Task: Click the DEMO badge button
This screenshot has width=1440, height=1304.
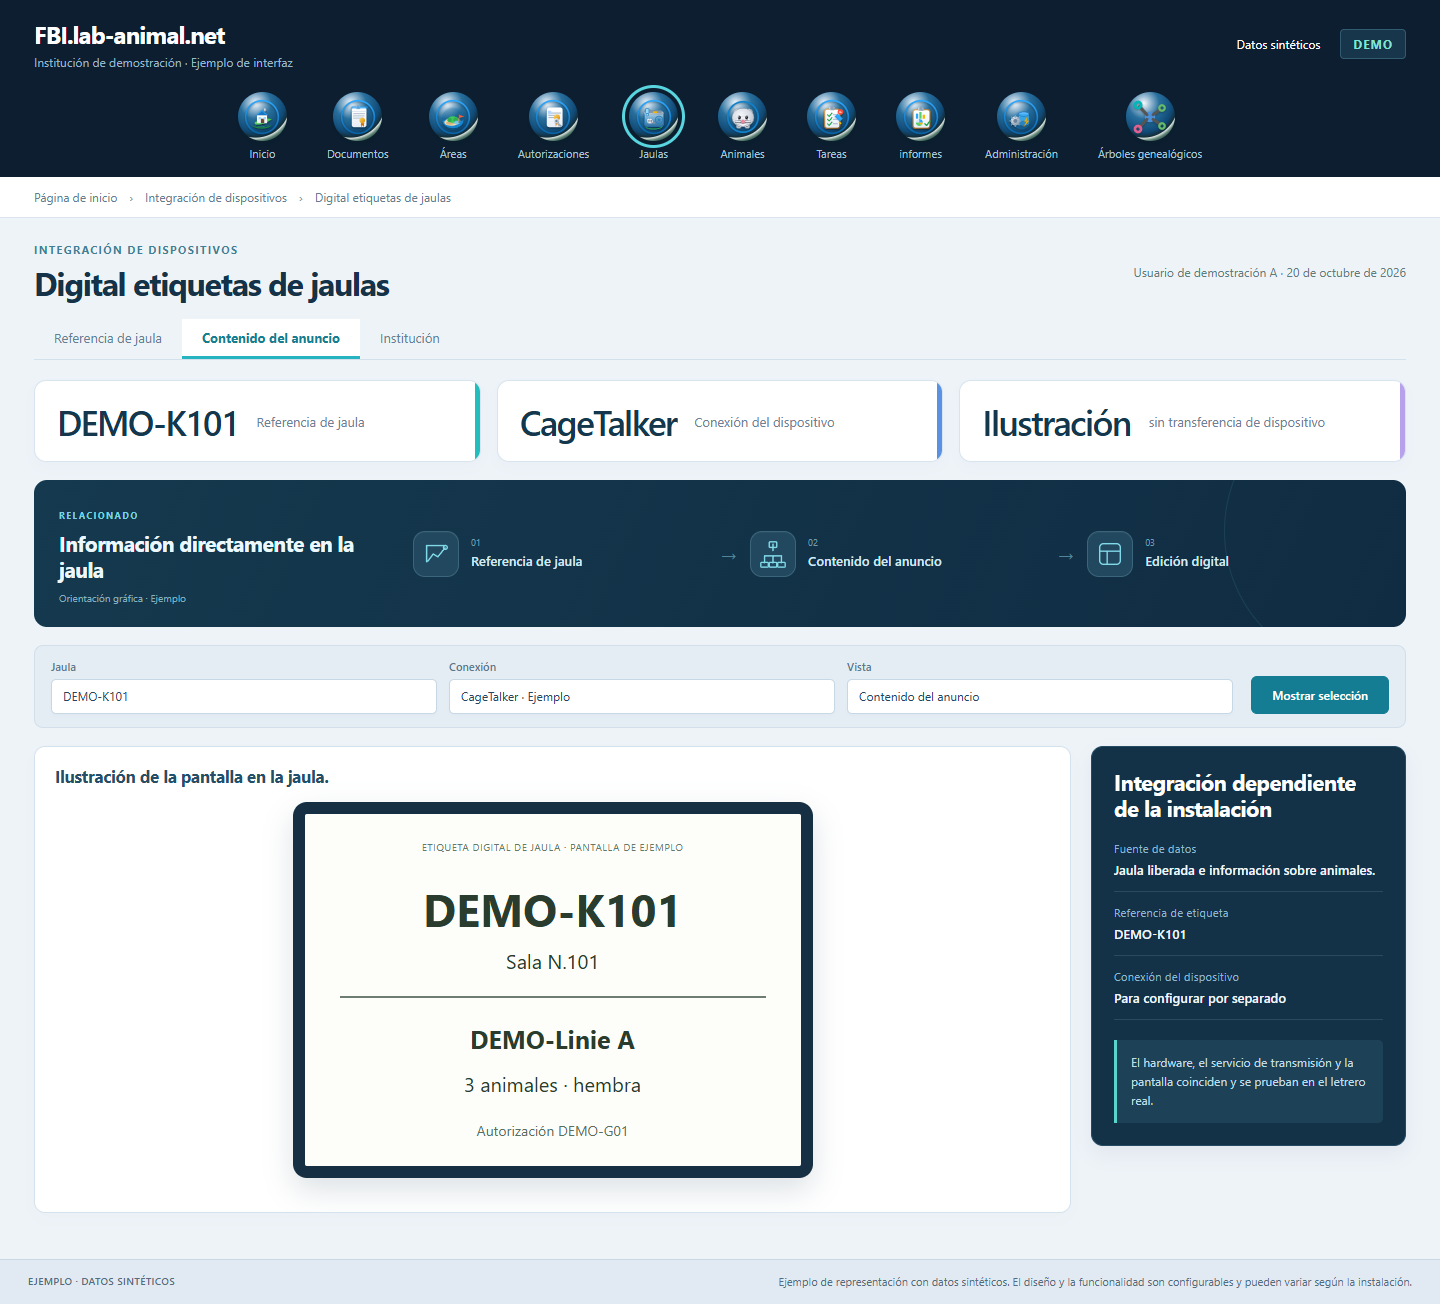Action: click(x=1372, y=44)
